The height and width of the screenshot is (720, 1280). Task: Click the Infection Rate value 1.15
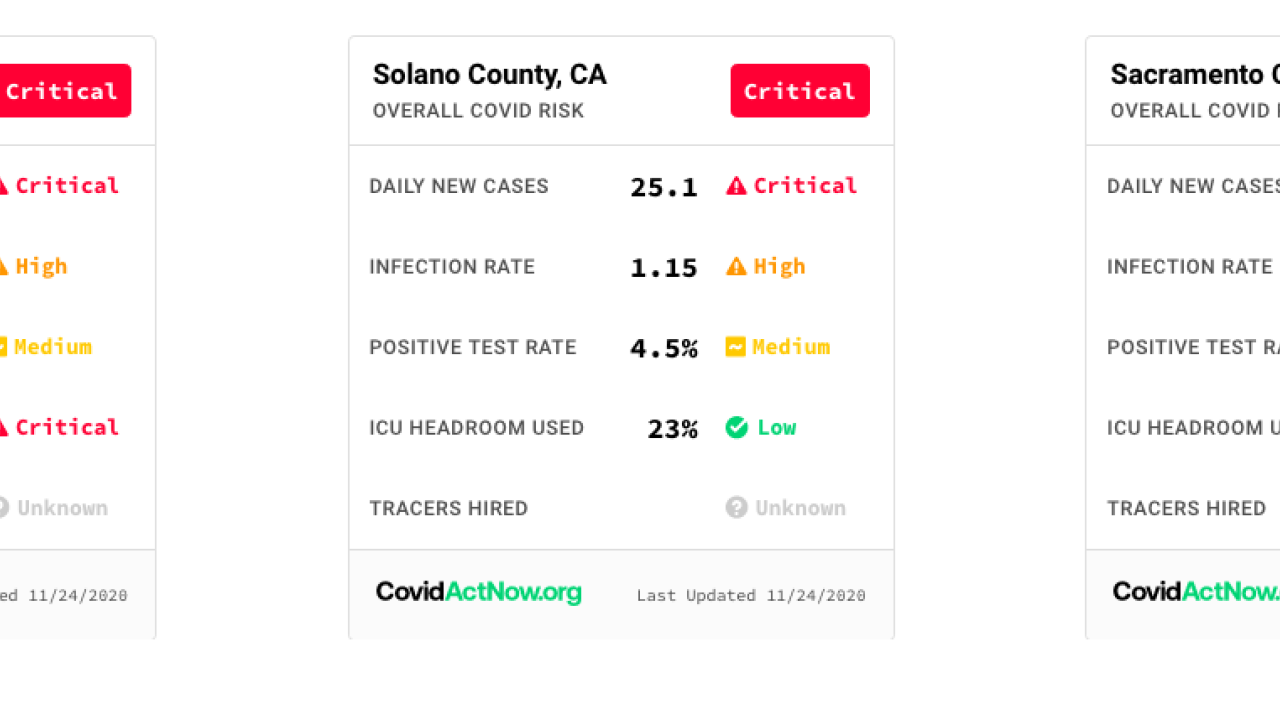coord(663,267)
